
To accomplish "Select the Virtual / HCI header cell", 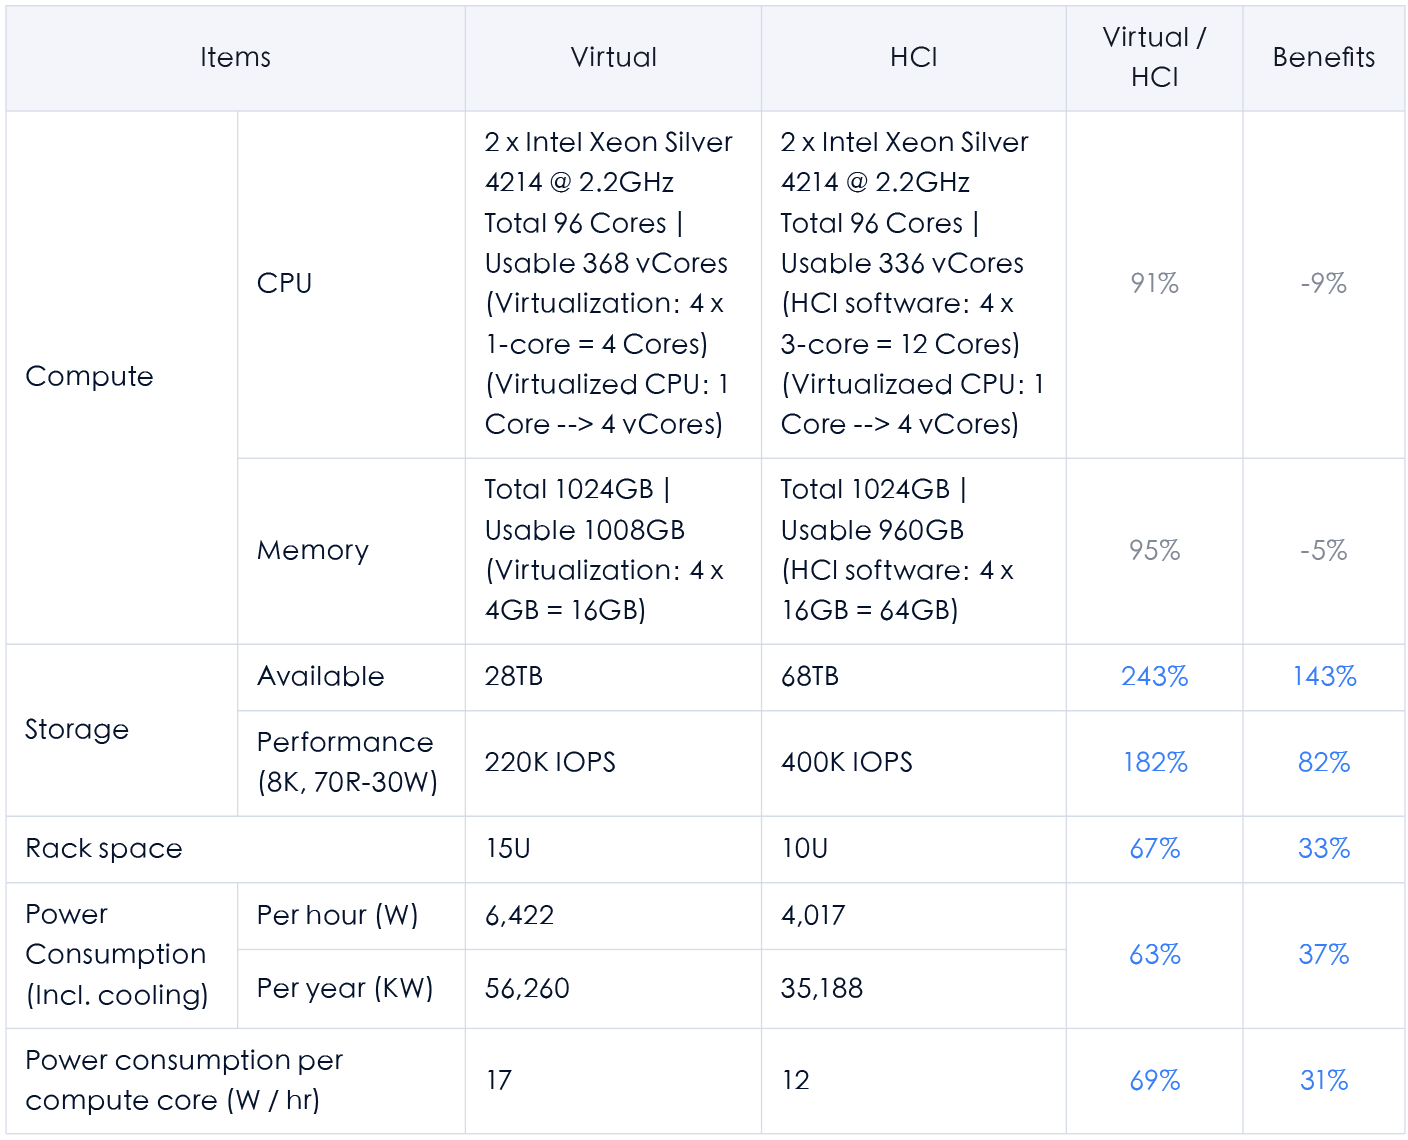I will point(1154,57).
